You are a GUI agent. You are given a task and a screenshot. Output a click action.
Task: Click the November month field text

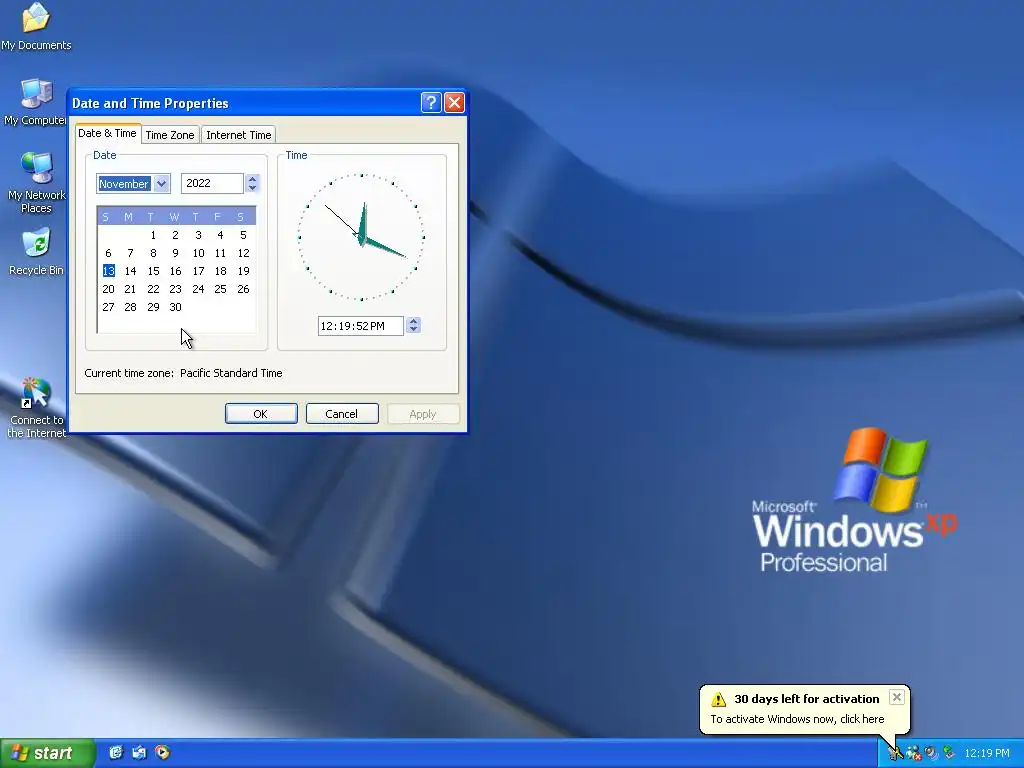[124, 184]
